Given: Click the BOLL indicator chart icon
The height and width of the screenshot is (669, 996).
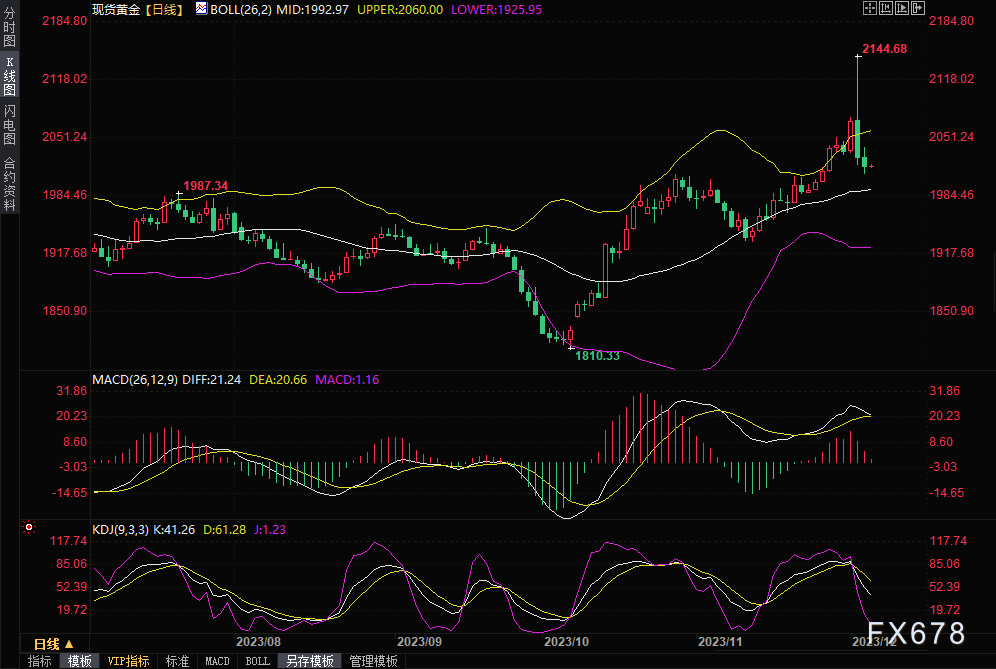Looking at the screenshot, I should pos(201,8).
